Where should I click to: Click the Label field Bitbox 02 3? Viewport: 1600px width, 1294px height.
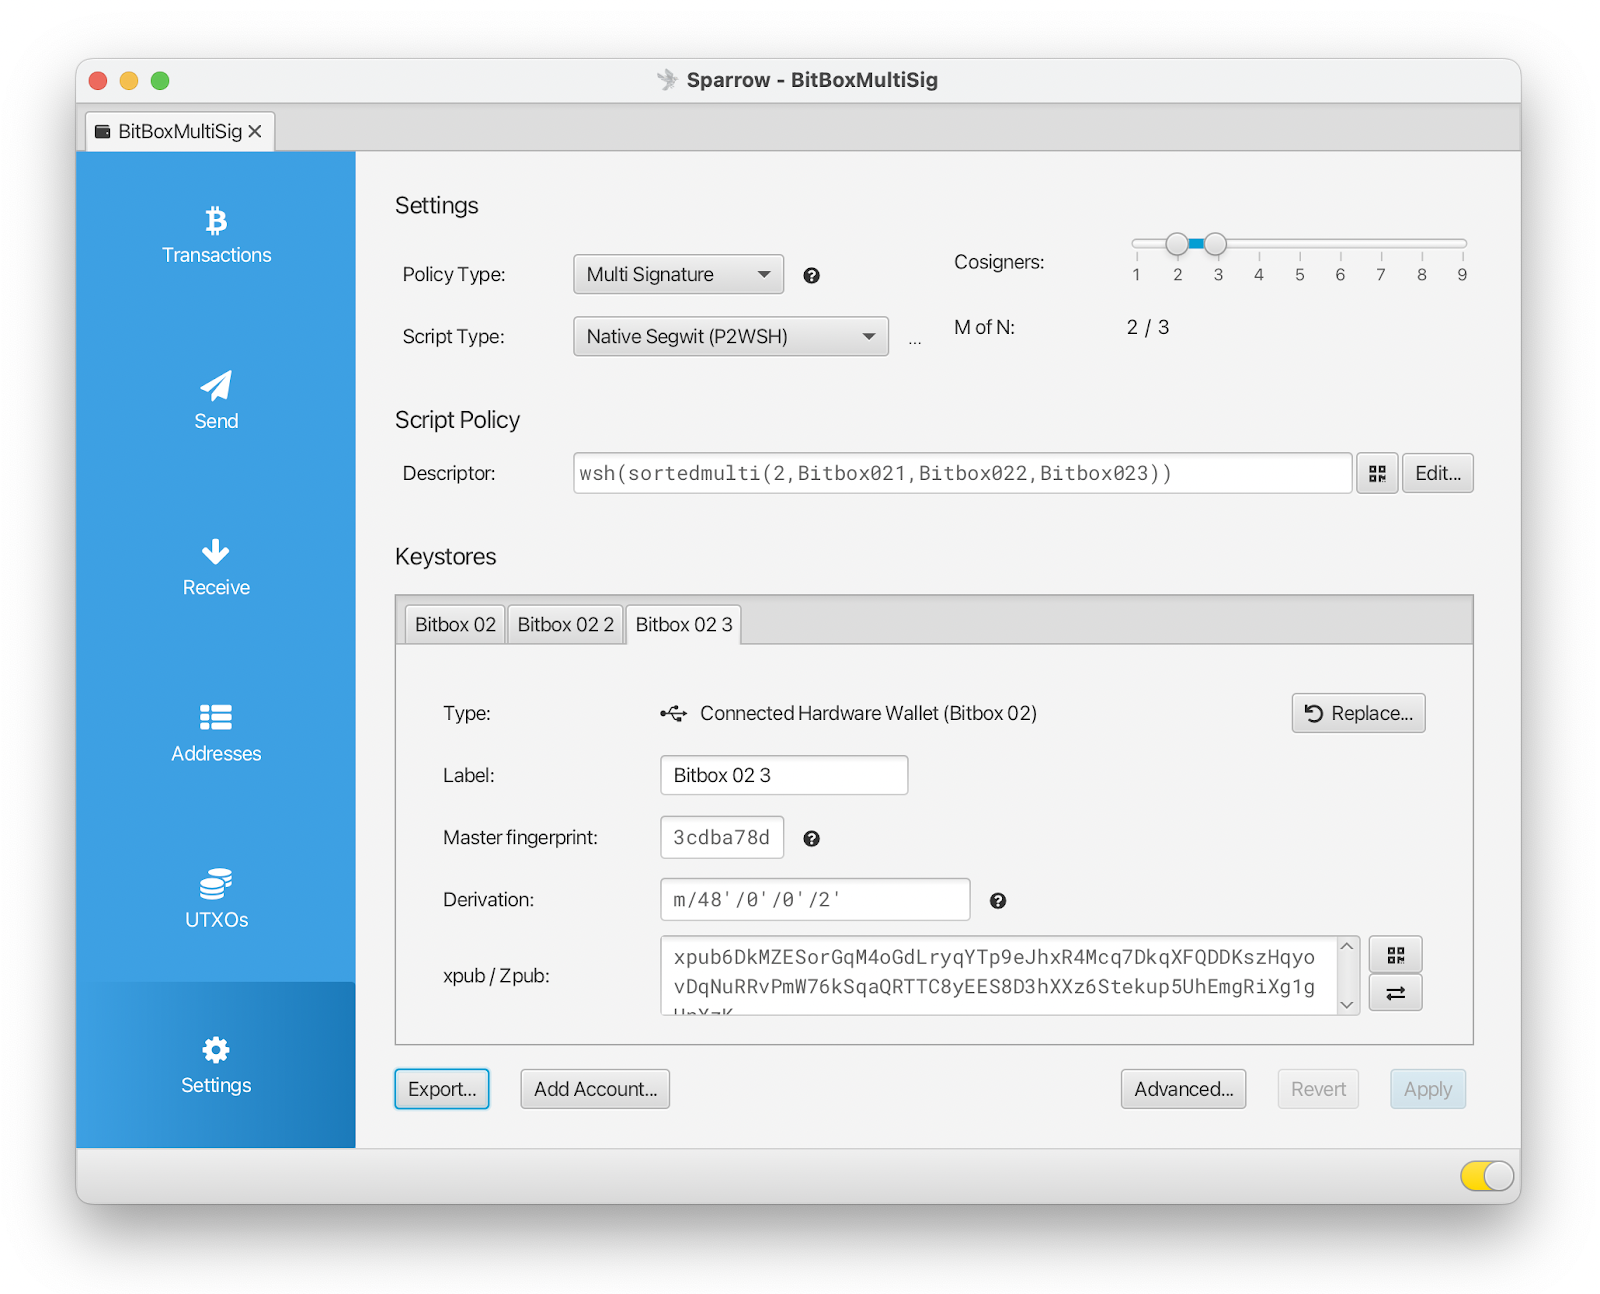point(784,775)
